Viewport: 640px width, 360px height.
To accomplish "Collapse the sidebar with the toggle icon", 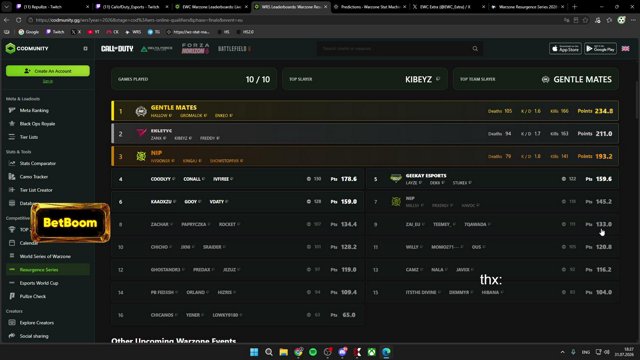I will click(85, 49).
